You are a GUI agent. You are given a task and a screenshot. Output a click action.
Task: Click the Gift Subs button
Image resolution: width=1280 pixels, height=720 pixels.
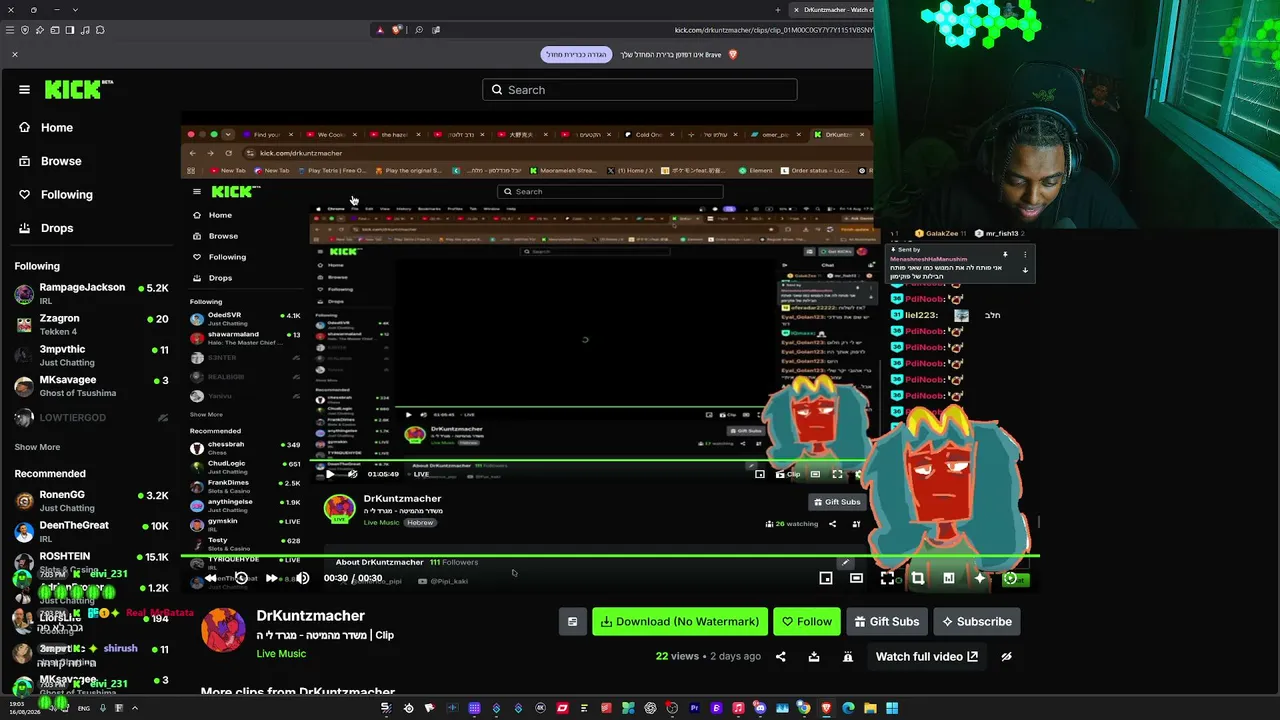pos(887,622)
